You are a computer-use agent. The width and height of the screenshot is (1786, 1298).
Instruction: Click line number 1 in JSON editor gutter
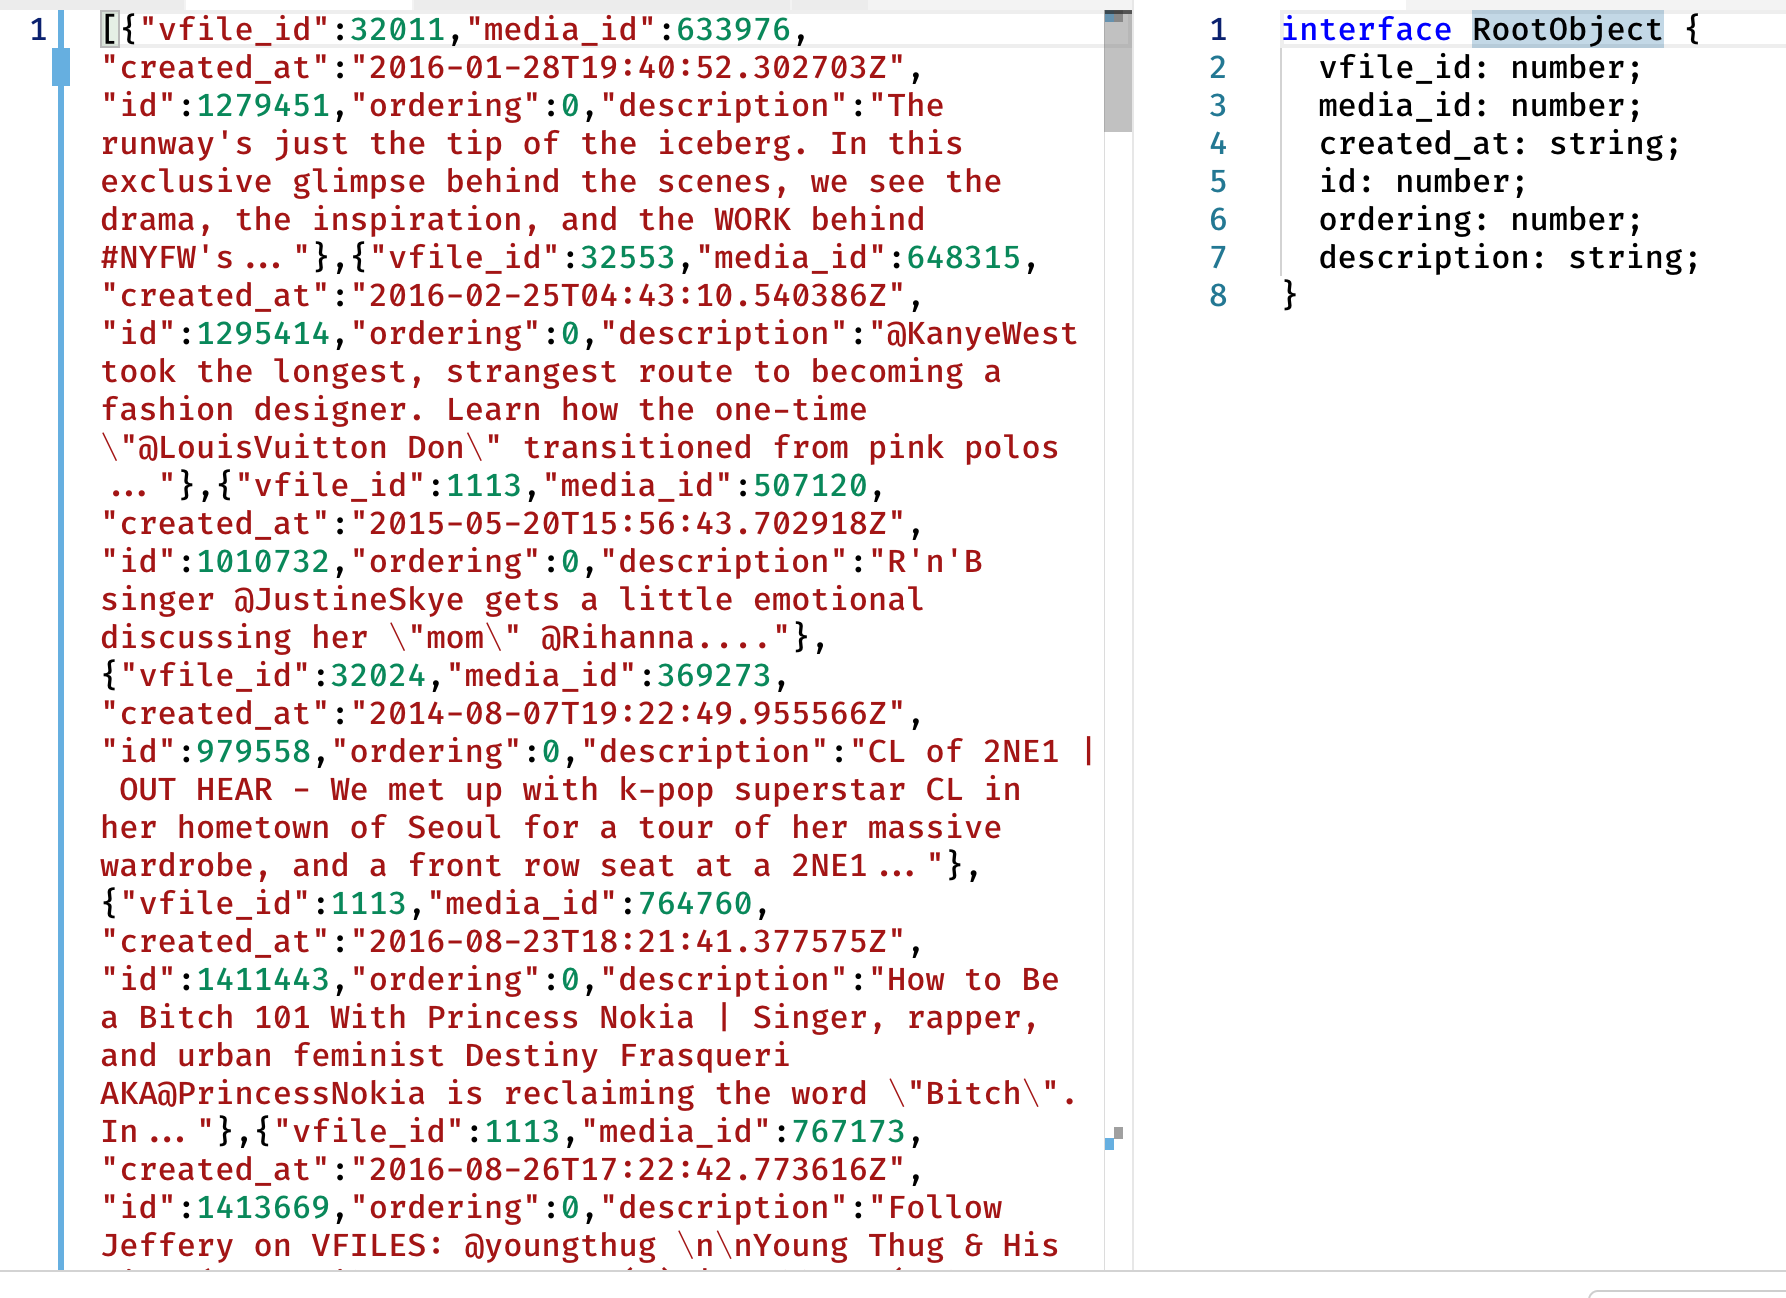click(x=38, y=30)
